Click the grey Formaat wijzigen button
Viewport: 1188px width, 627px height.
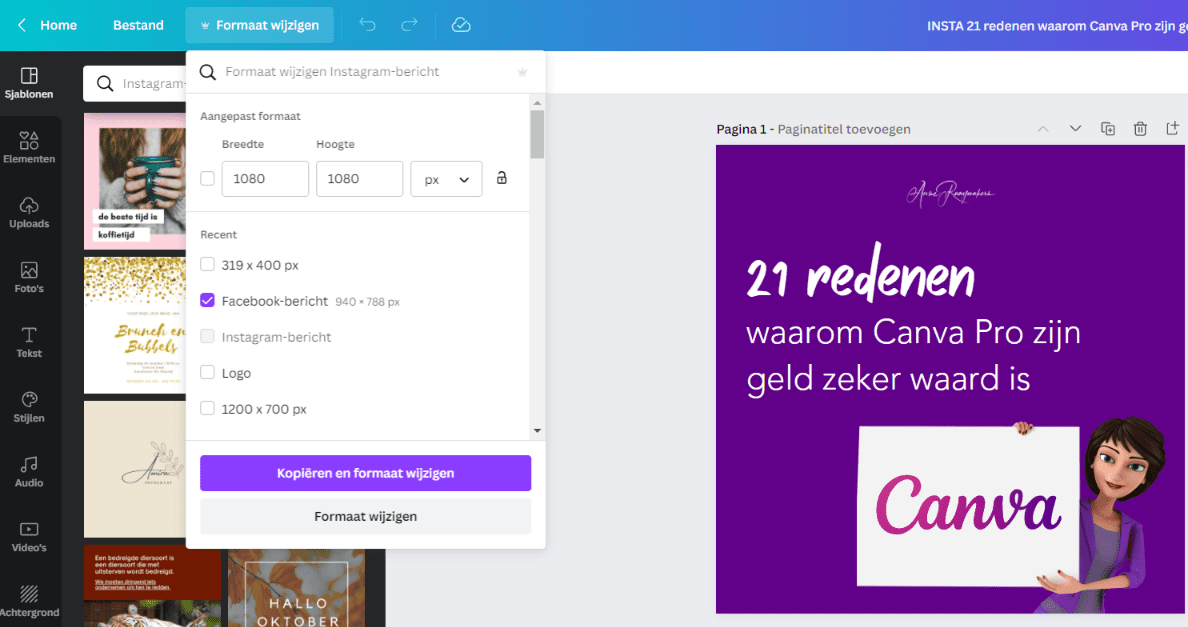[365, 516]
